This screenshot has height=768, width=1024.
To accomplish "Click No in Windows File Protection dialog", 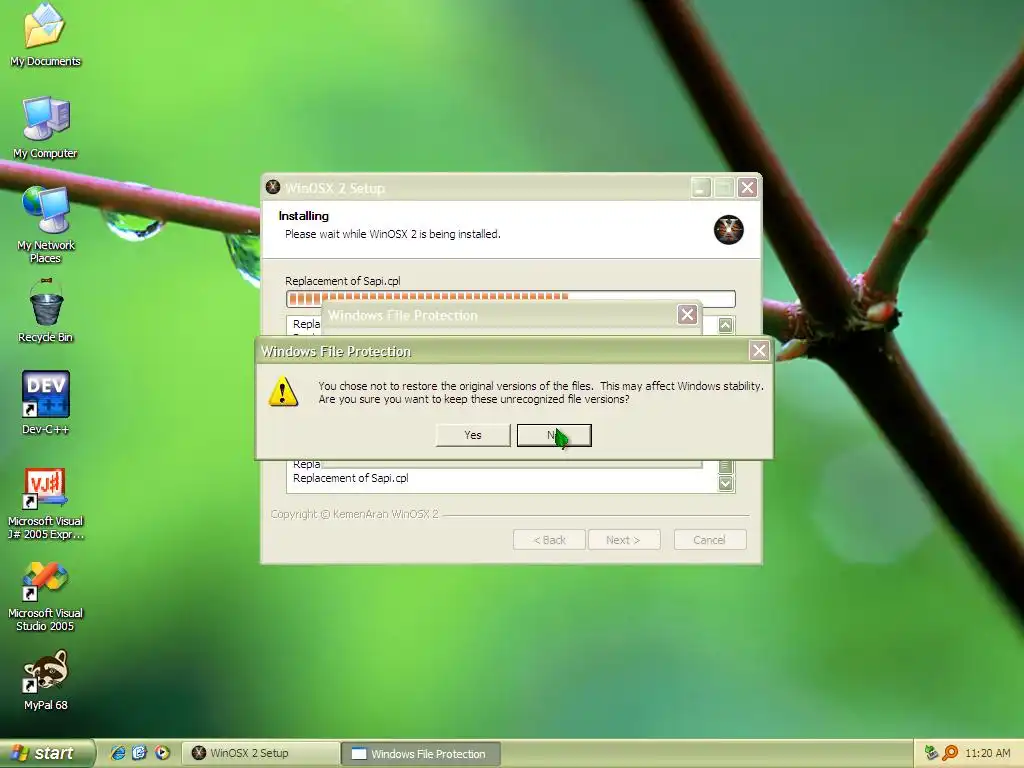I will point(554,435).
